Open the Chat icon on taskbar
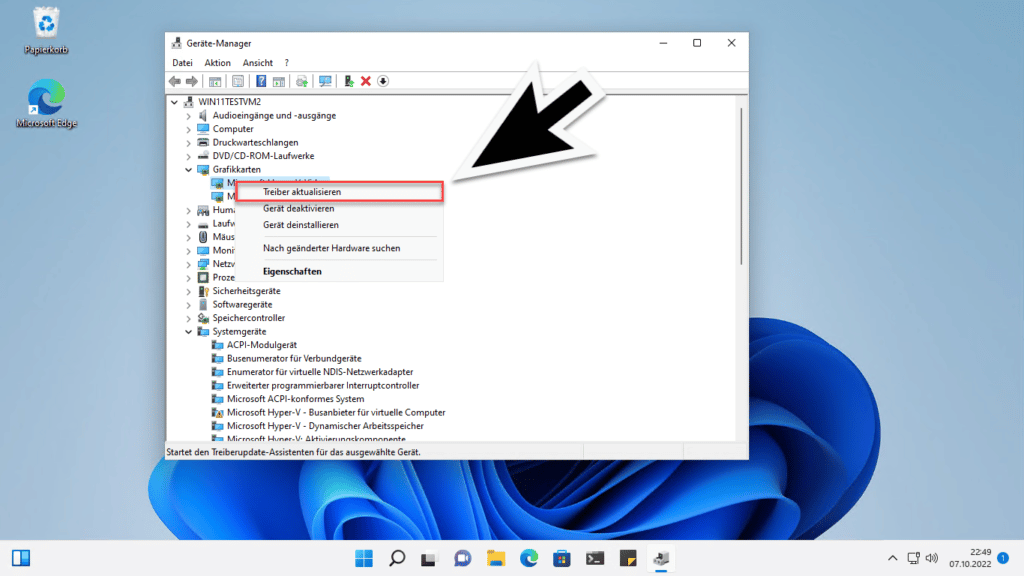This screenshot has width=1024, height=576. click(462, 558)
